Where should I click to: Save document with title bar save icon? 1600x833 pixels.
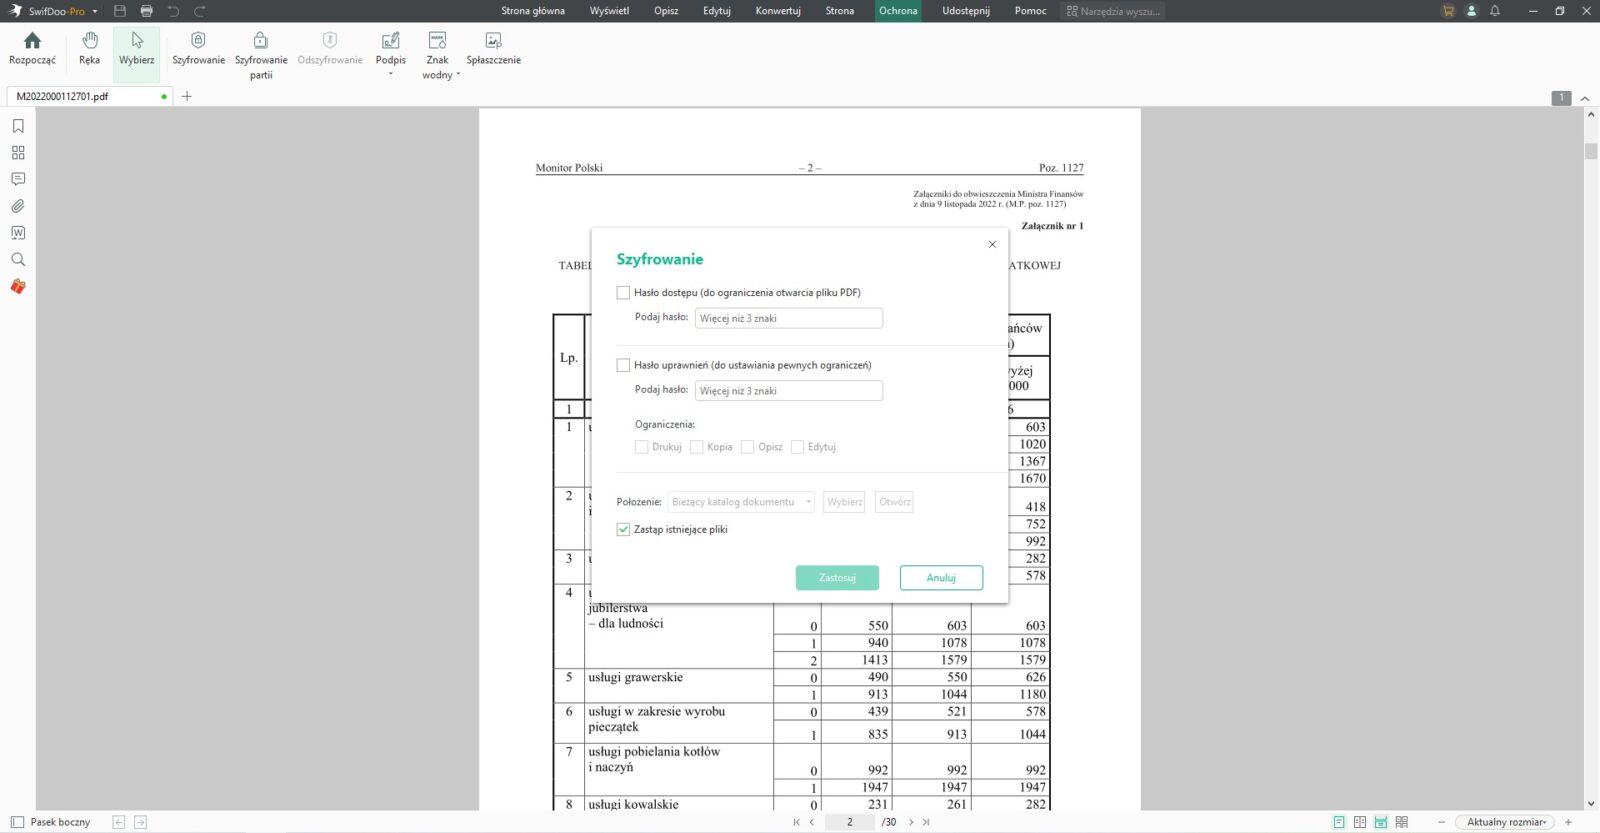[x=120, y=11]
